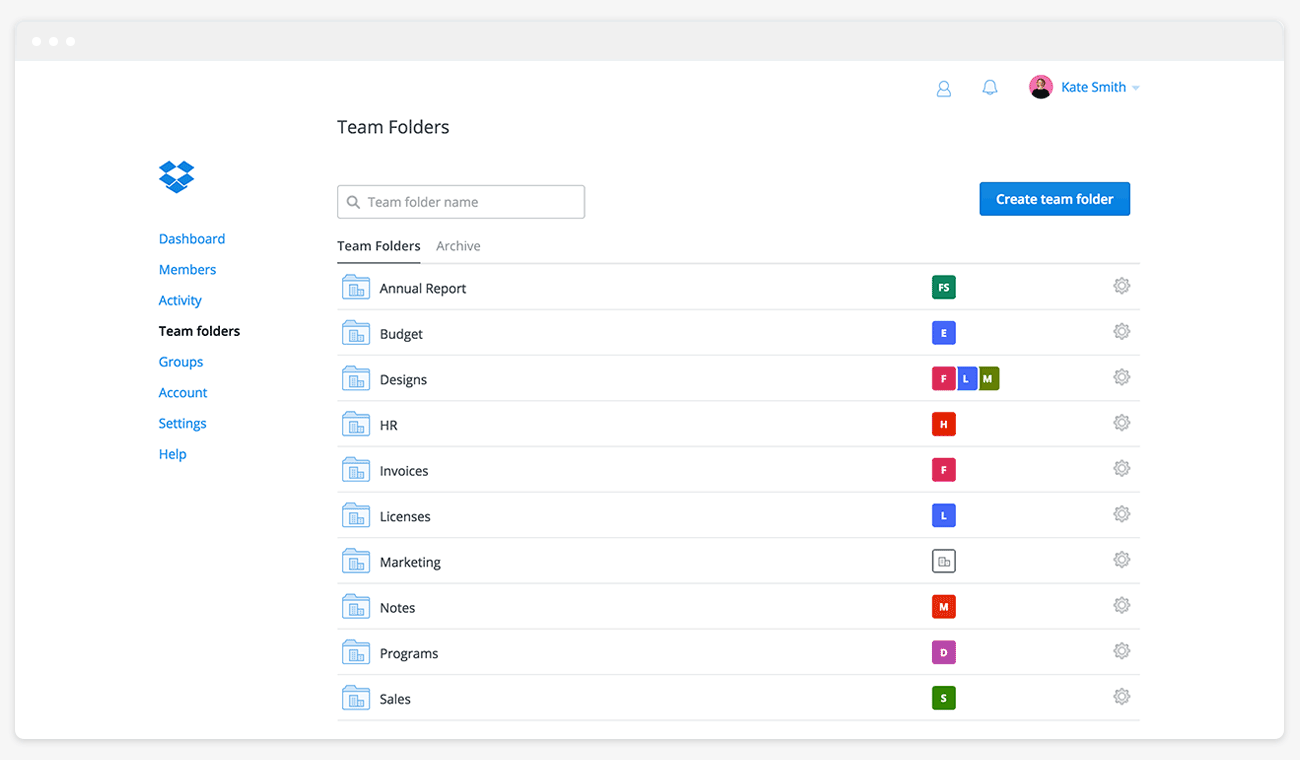Open the Members sidebar link
Image resolution: width=1300 pixels, height=760 pixels.
[x=187, y=270]
